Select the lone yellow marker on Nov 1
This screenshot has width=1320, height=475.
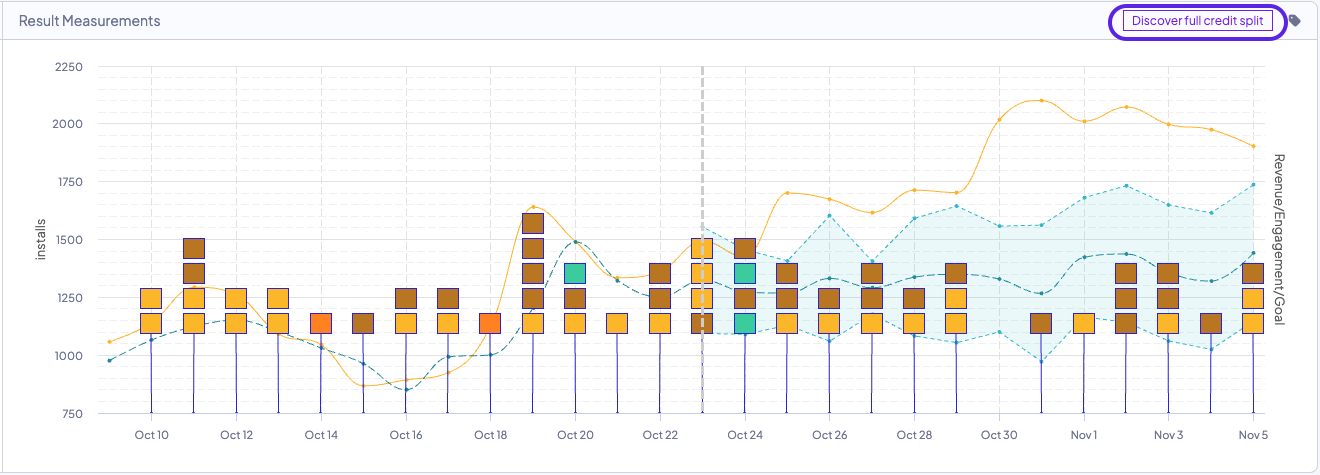coord(1083,323)
